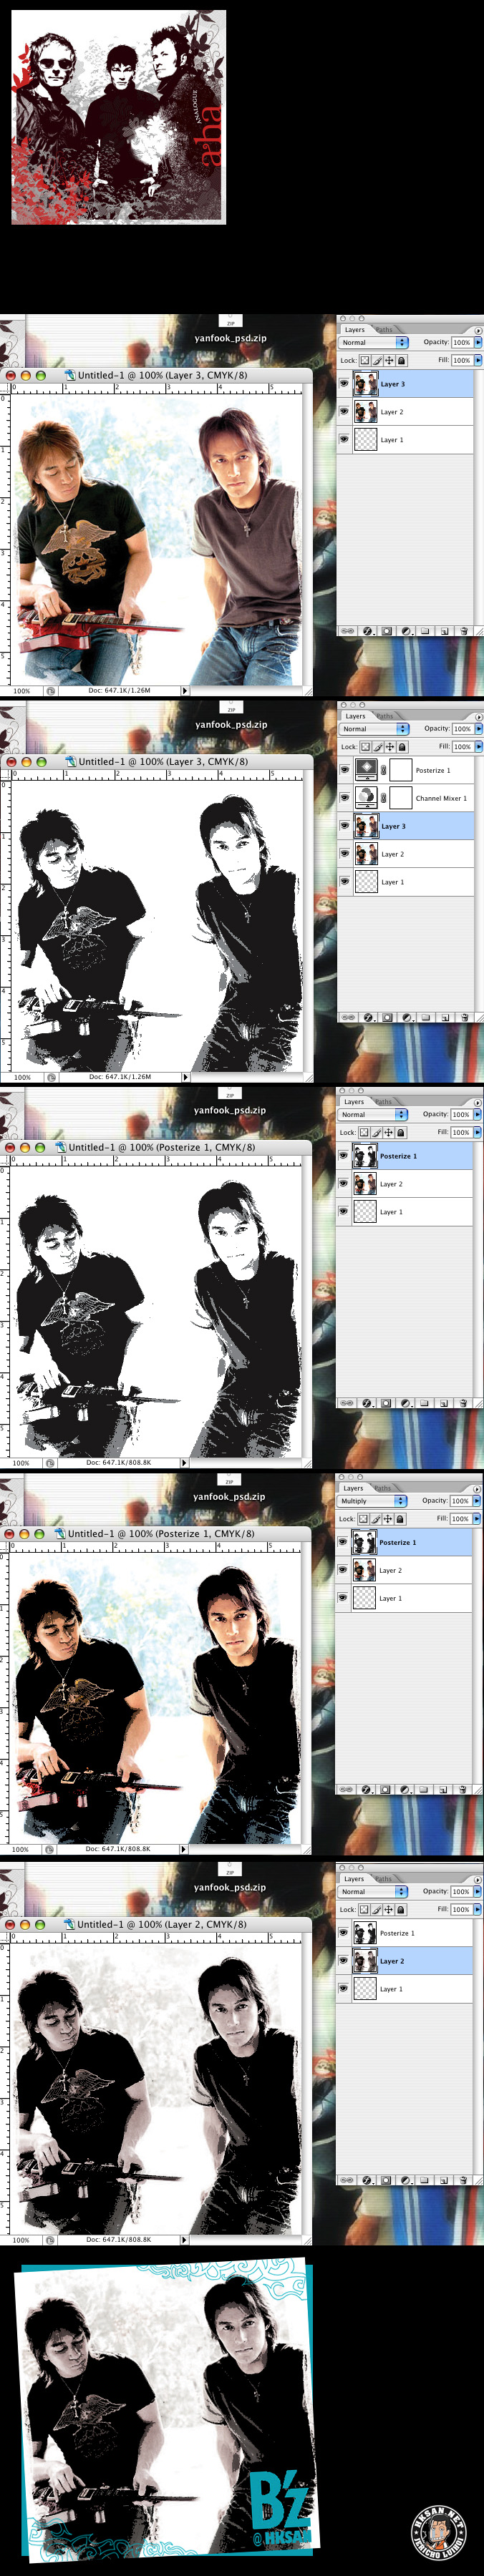Image resolution: width=484 pixels, height=2576 pixels.
Task: Switch to Paths tab in panel with Layer 2 highlighted
Action: 384,1879
